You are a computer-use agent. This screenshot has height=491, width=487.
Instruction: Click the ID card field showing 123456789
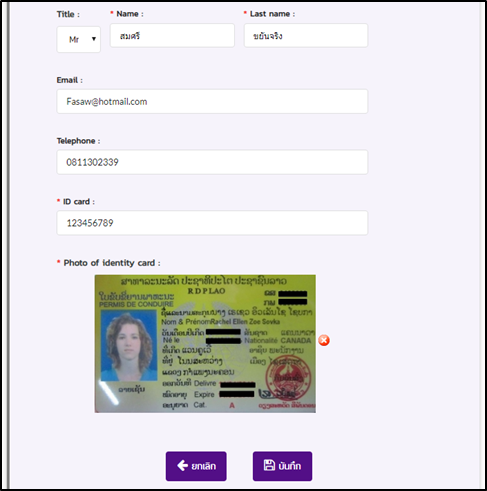pos(212,223)
